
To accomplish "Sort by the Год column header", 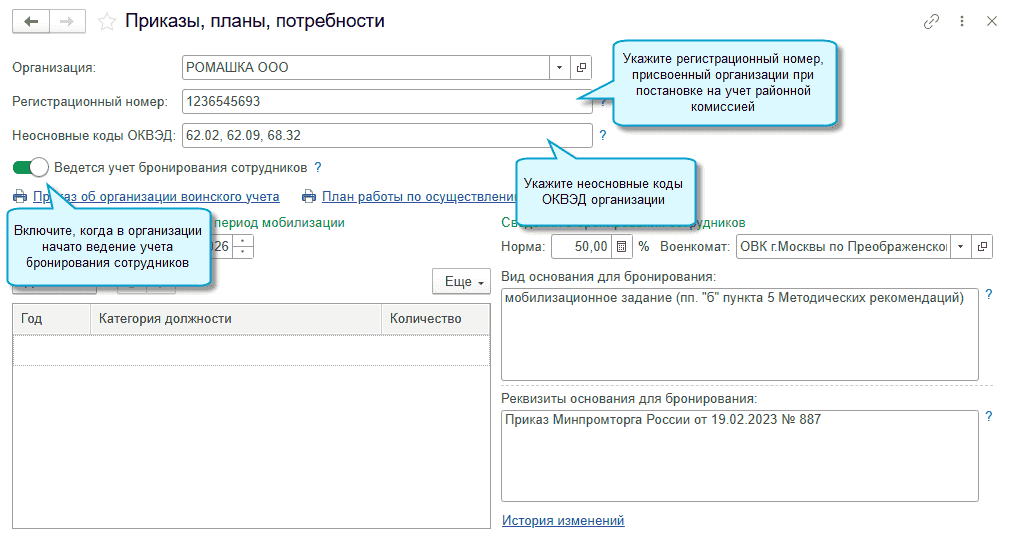I will 52,318.
